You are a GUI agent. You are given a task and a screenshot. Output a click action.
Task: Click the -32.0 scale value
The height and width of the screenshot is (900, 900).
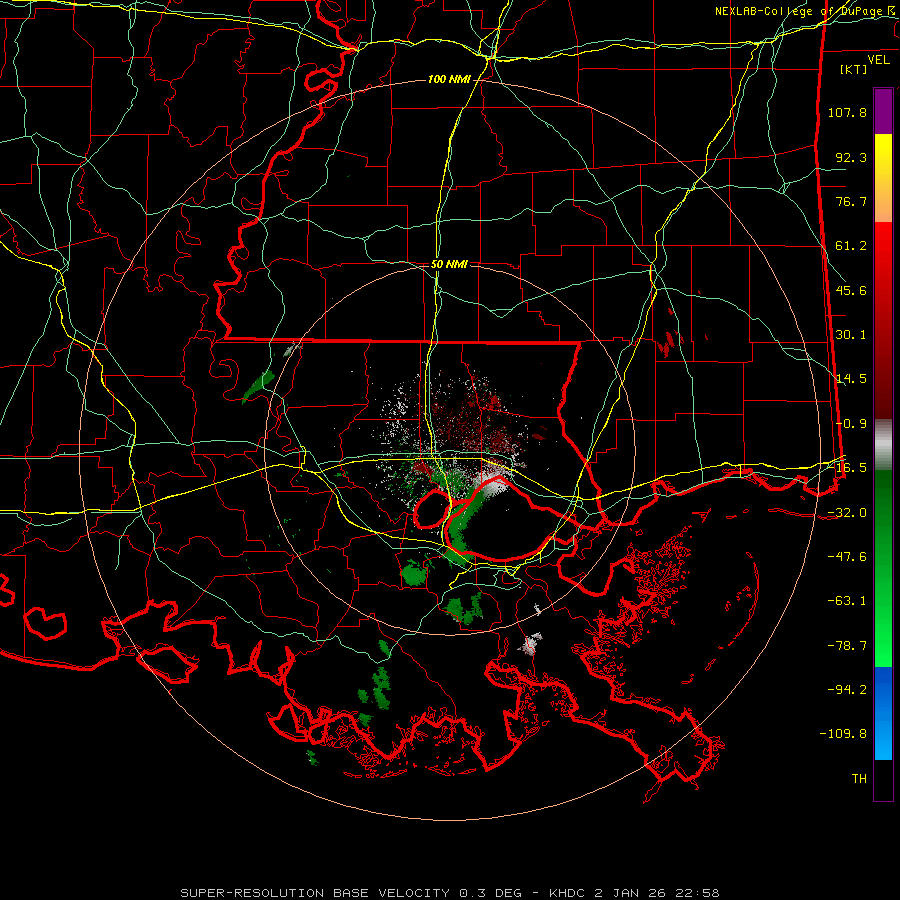pos(847,513)
